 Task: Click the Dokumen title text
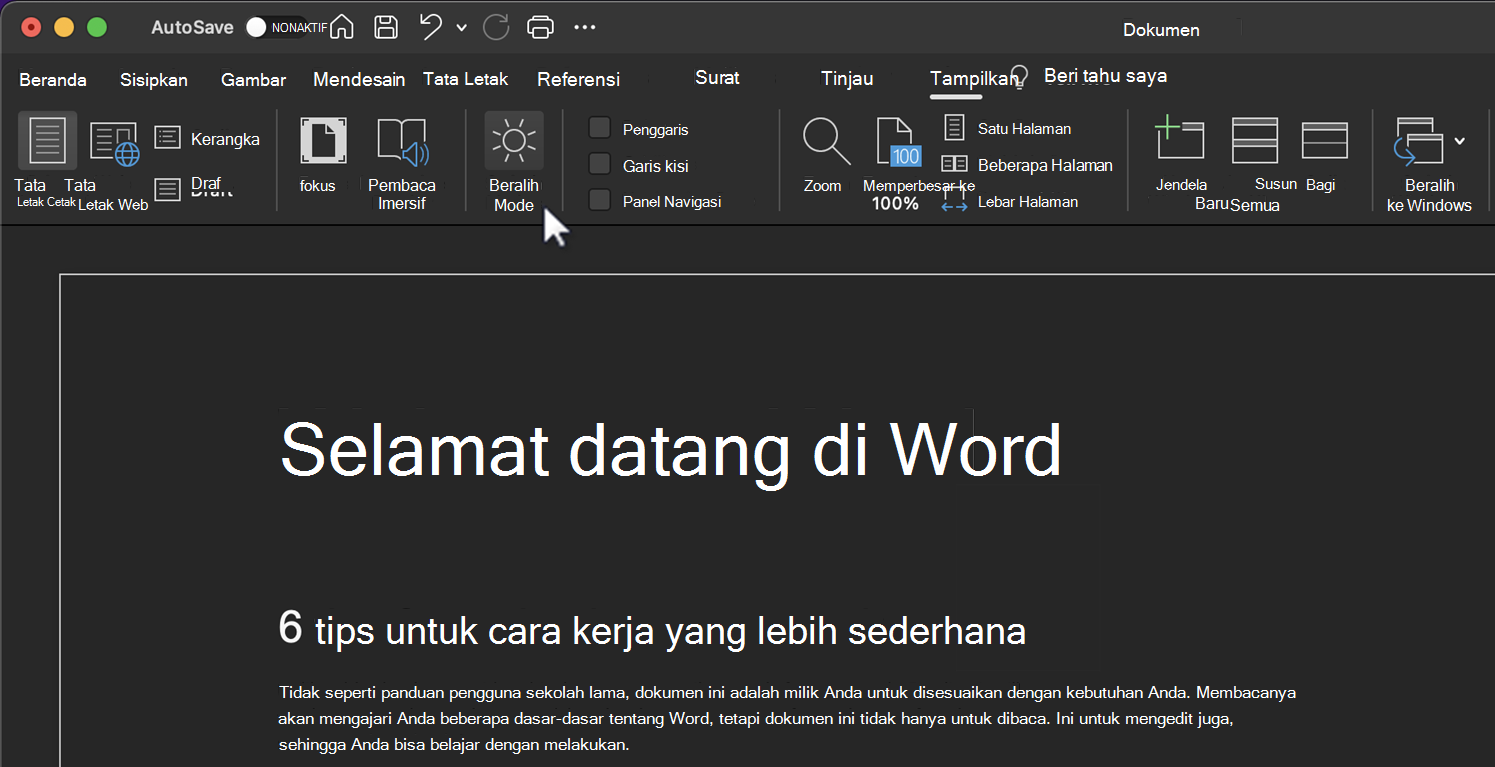(x=1161, y=30)
